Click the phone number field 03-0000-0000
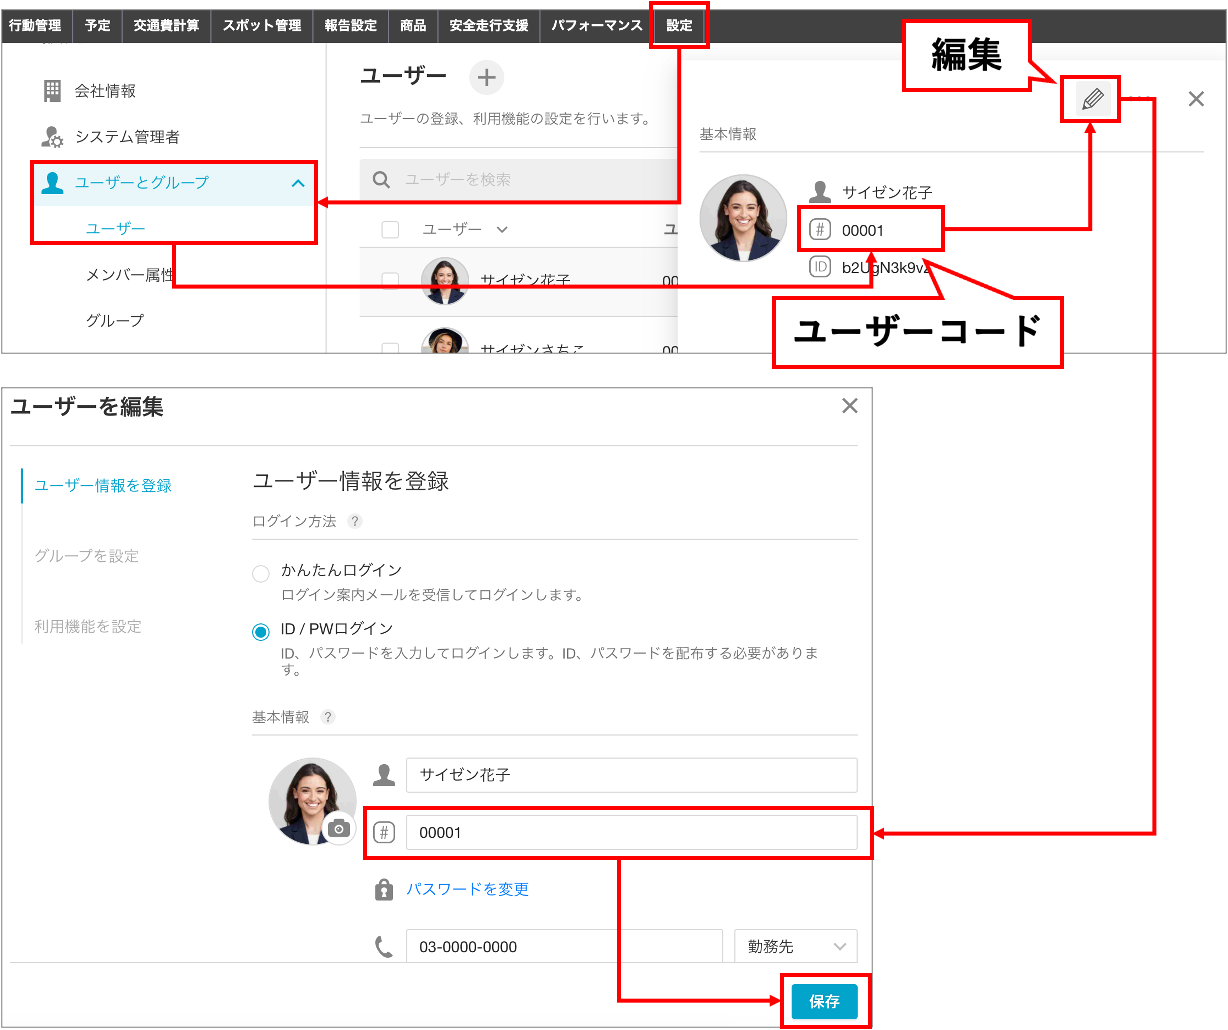 (564, 946)
